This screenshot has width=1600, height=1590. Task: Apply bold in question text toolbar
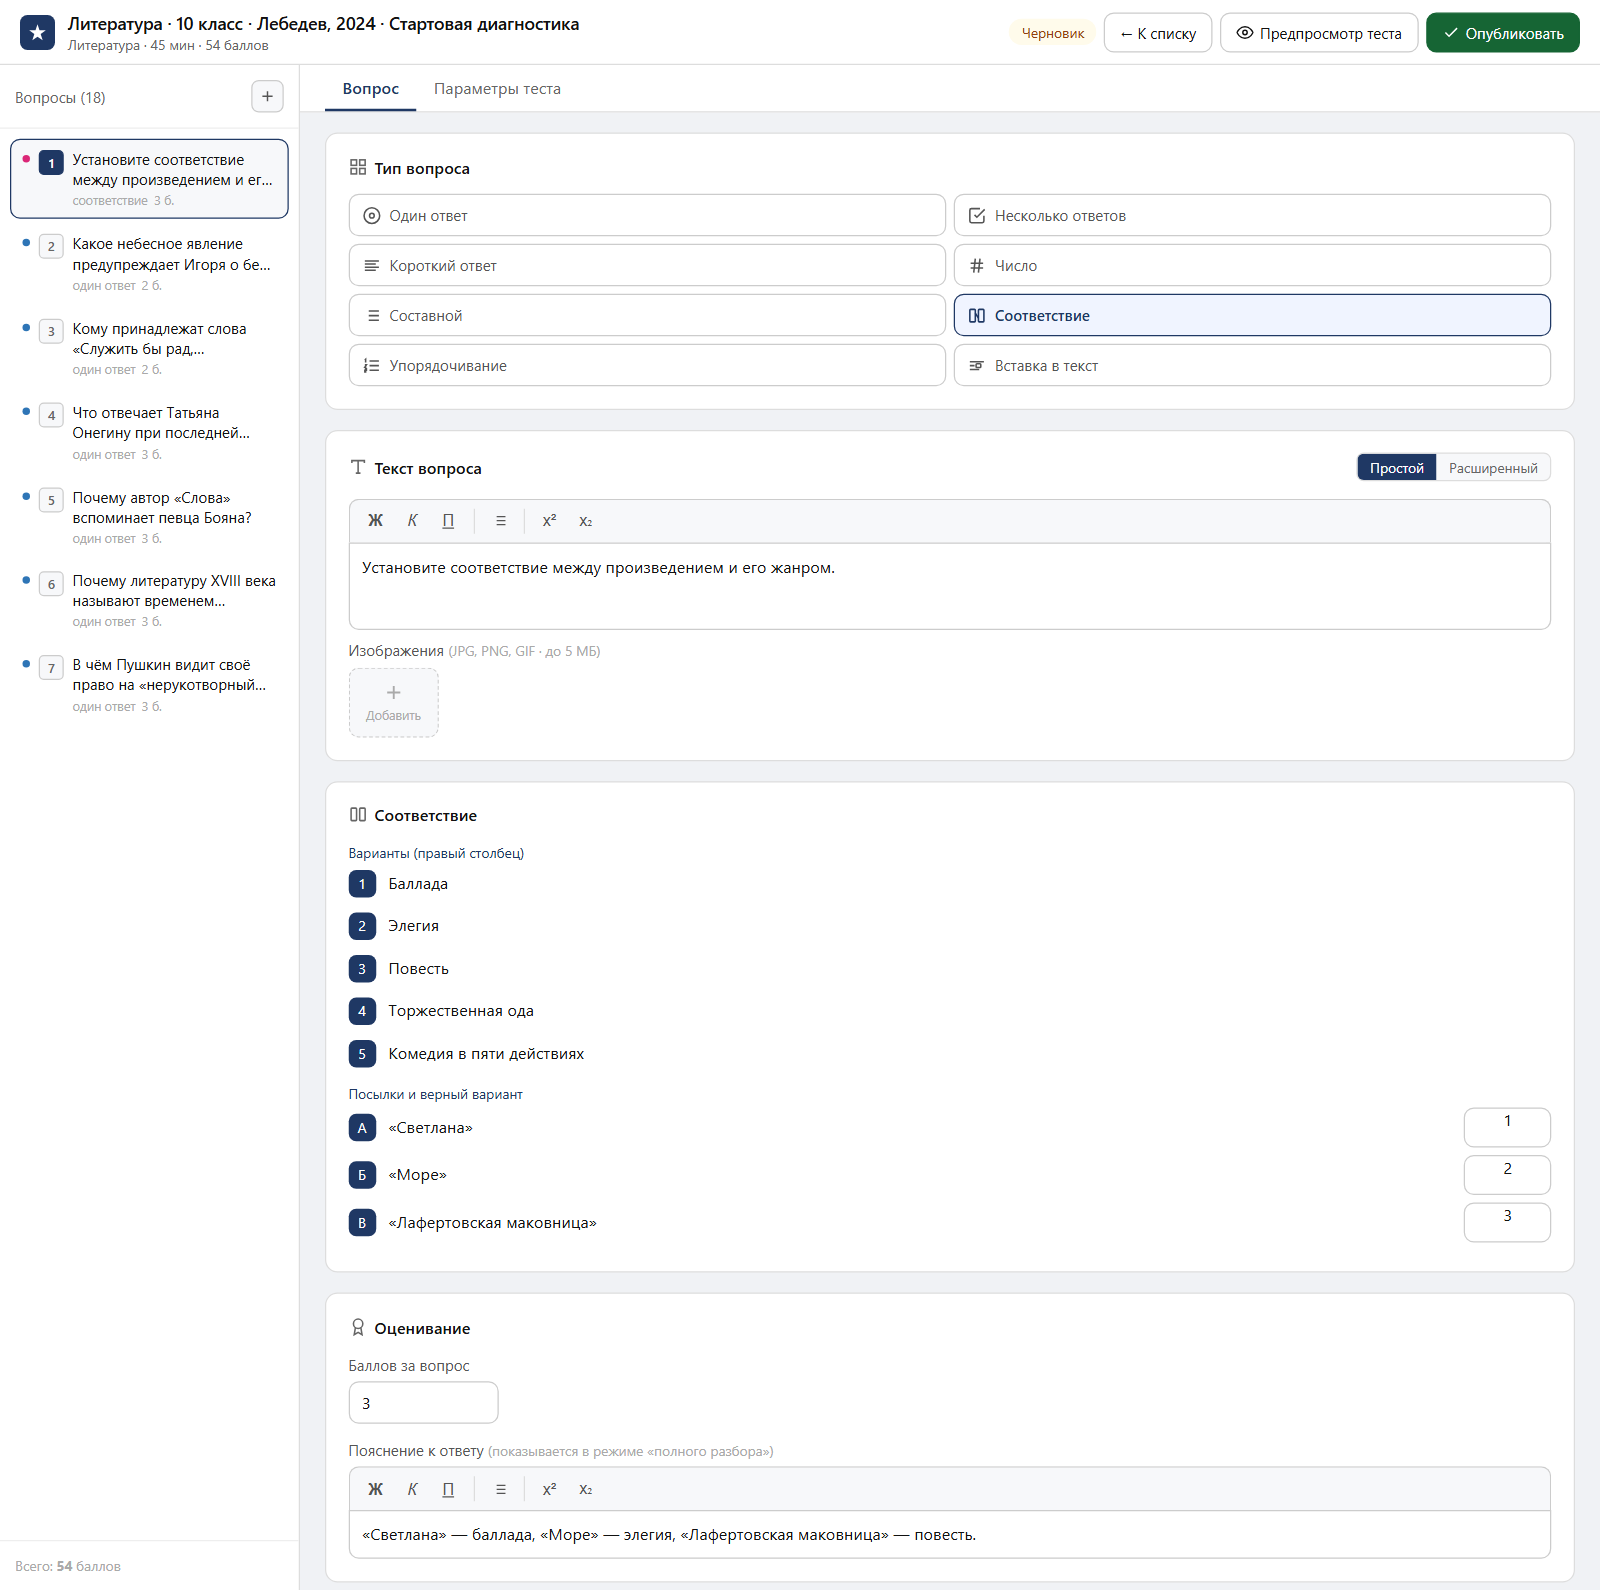tap(376, 521)
